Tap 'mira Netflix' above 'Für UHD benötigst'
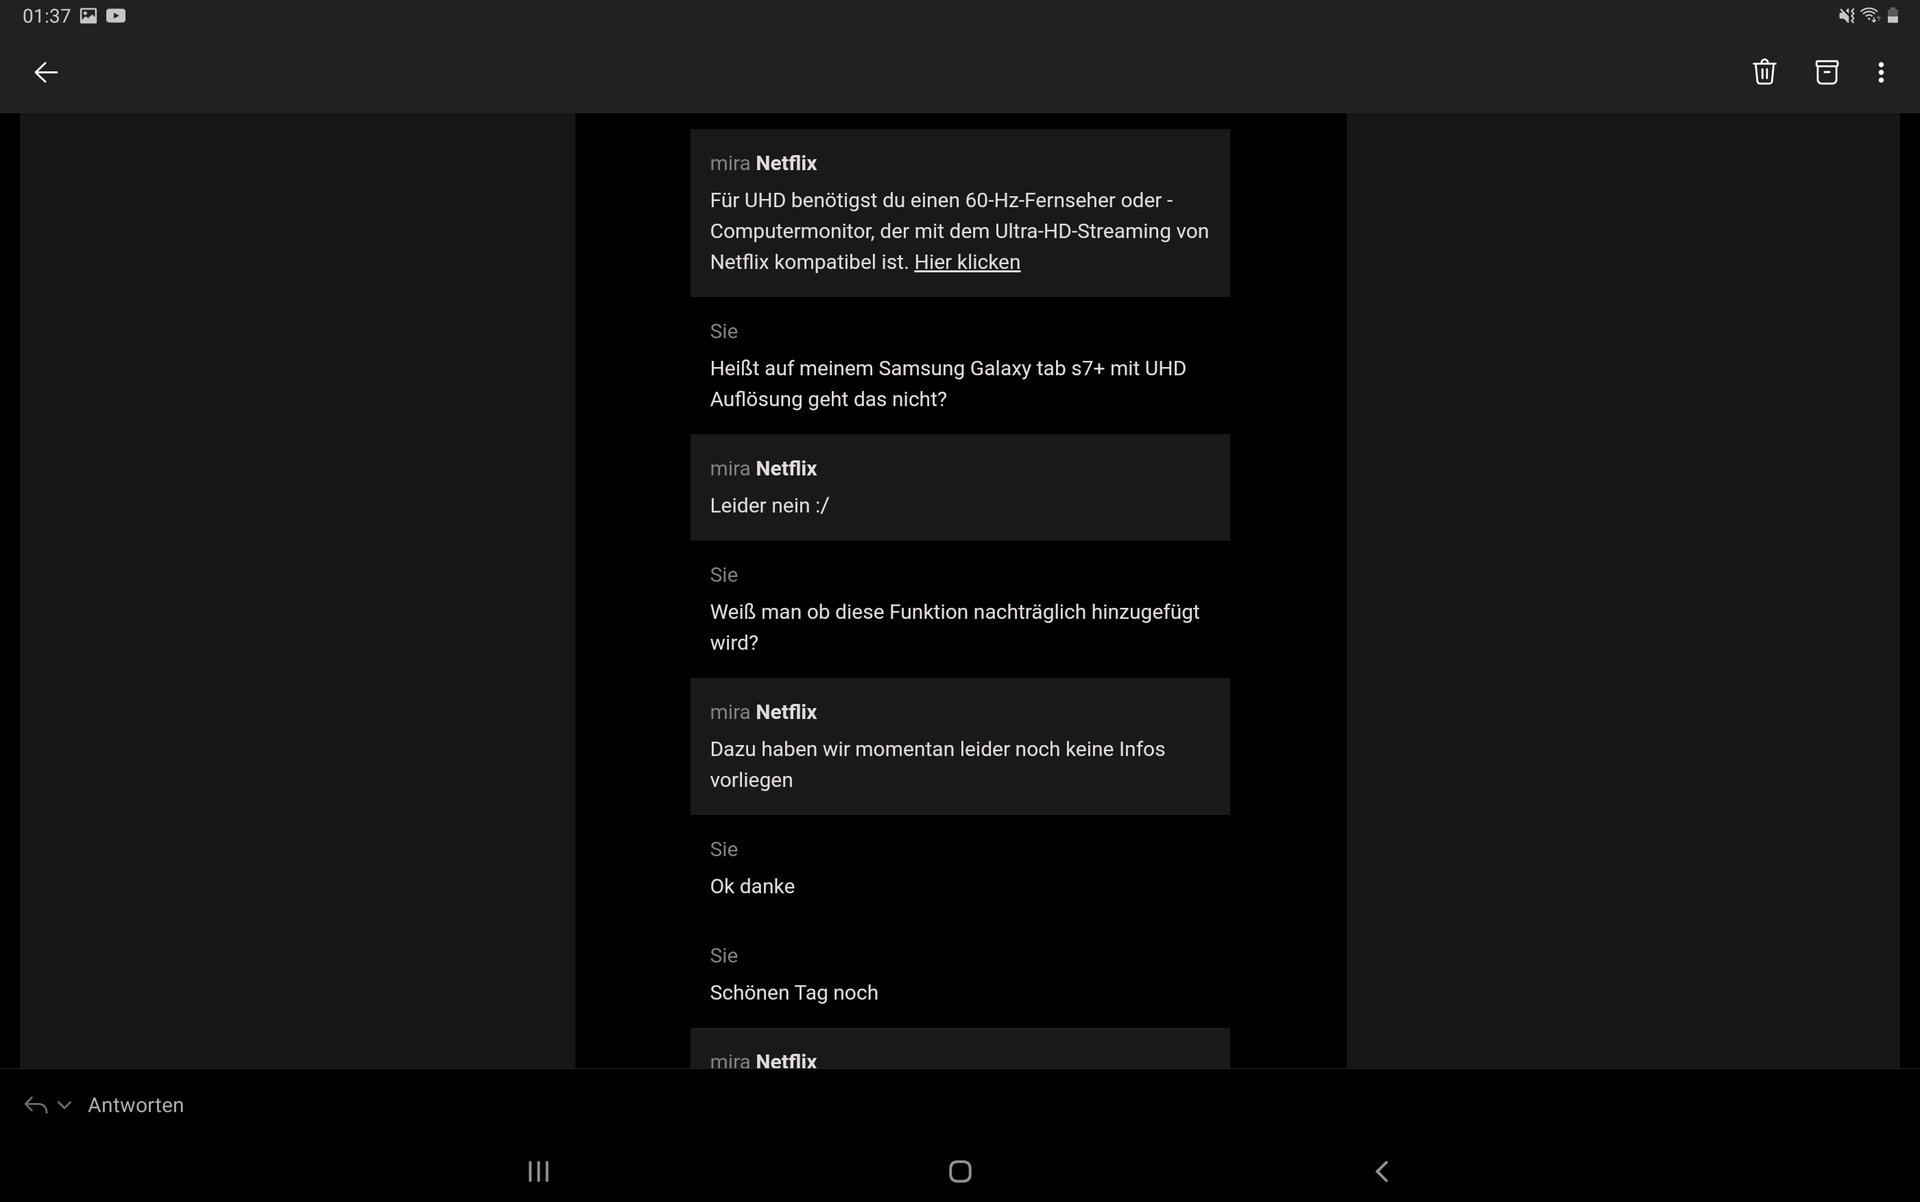 pos(763,163)
